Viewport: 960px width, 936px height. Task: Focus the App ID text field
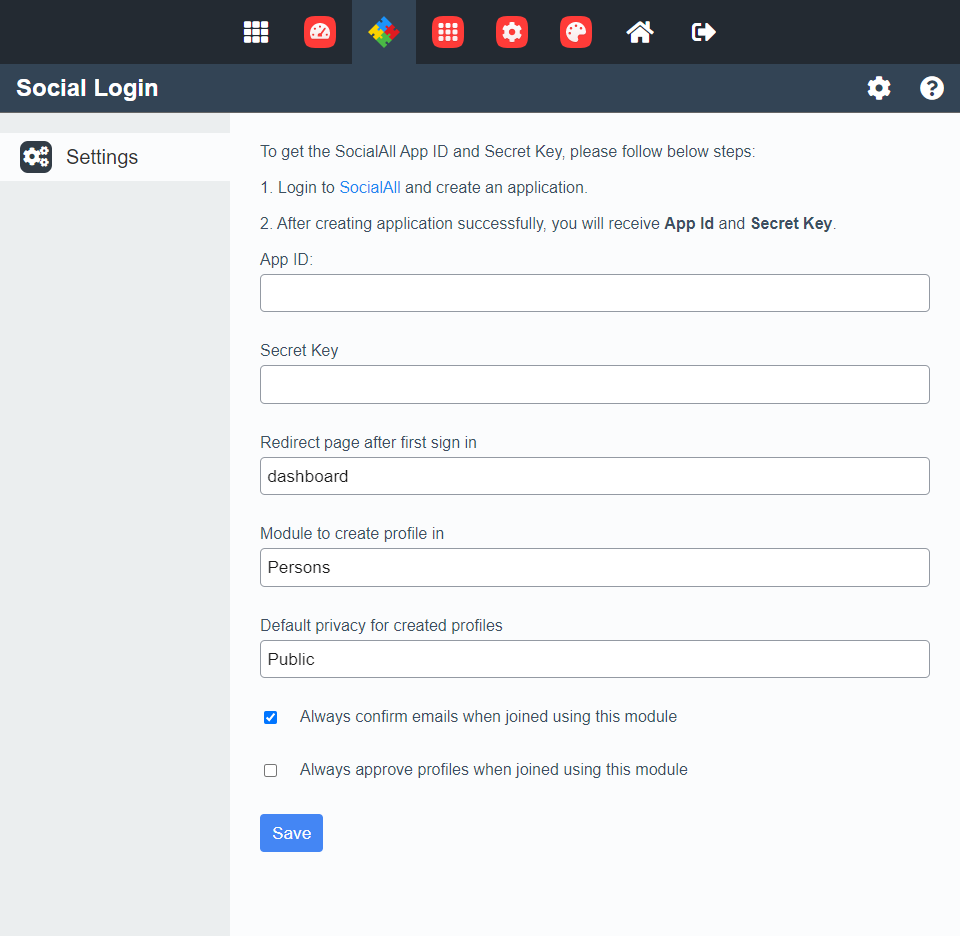coord(594,293)
